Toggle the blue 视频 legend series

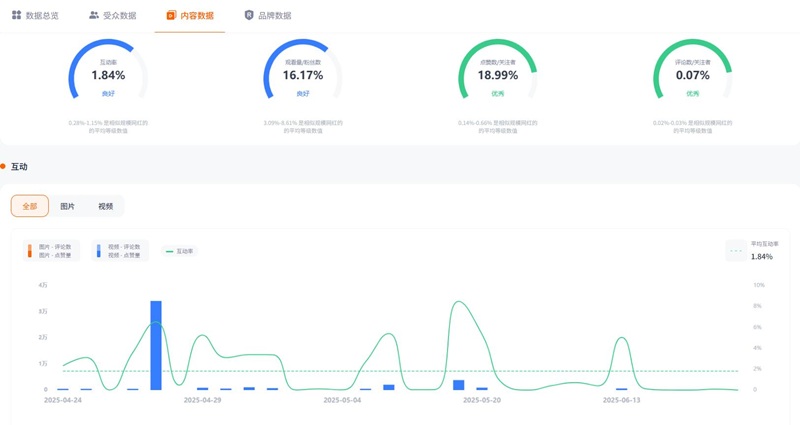click(120, 251)
